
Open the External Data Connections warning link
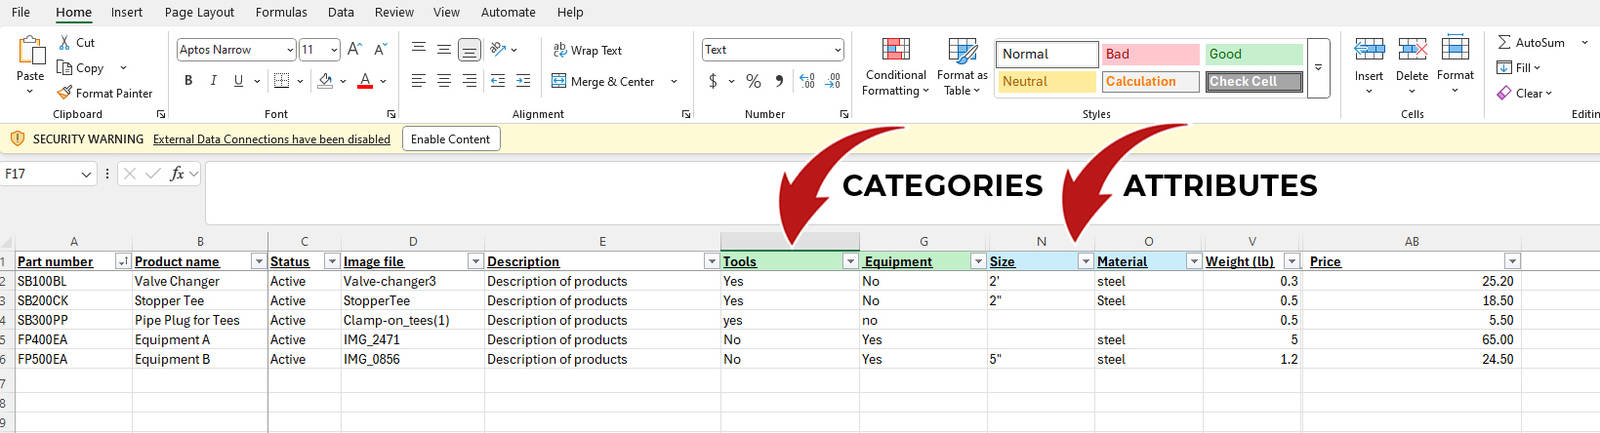[271, 139]
